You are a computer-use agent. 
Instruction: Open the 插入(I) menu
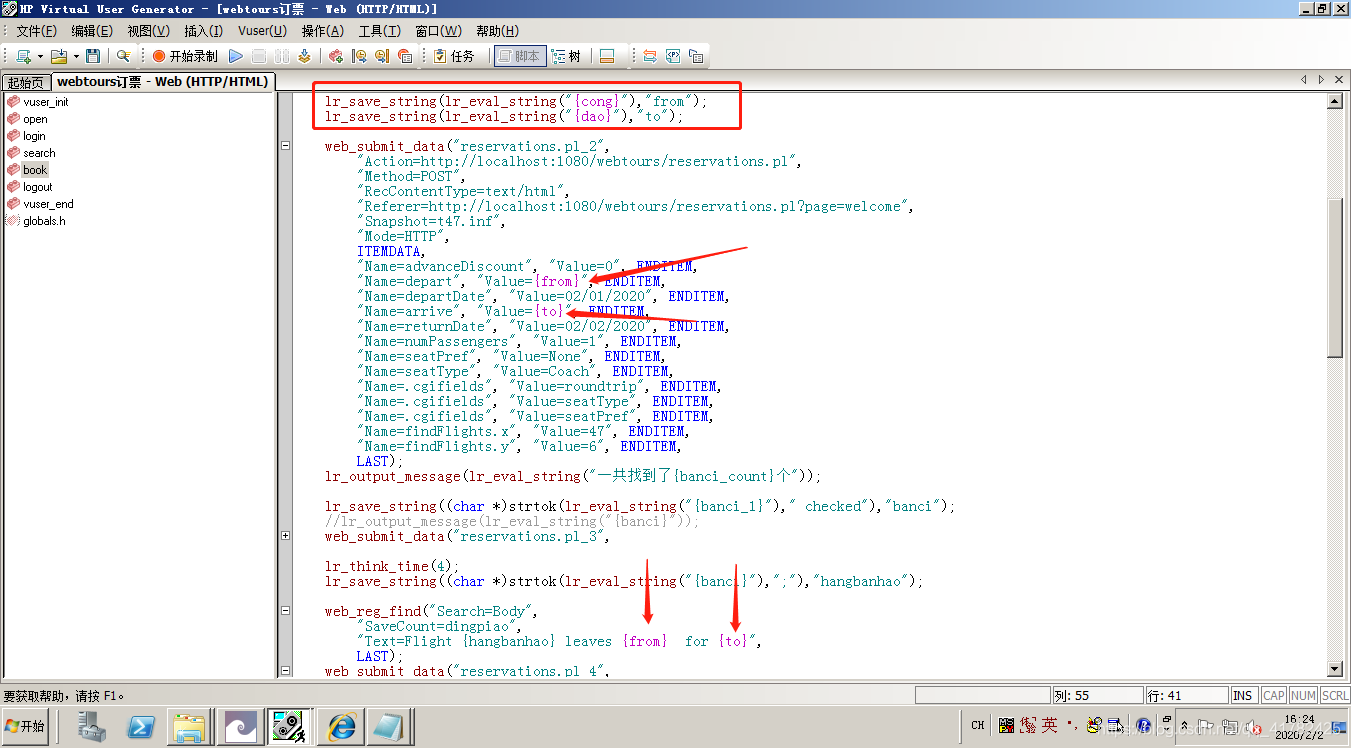203,31
